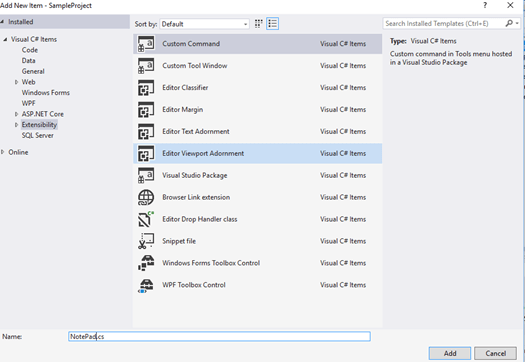Click the Windows Forms Toolbox Control icon
This screenshot has width=525, height=362.
pos(146,263)
